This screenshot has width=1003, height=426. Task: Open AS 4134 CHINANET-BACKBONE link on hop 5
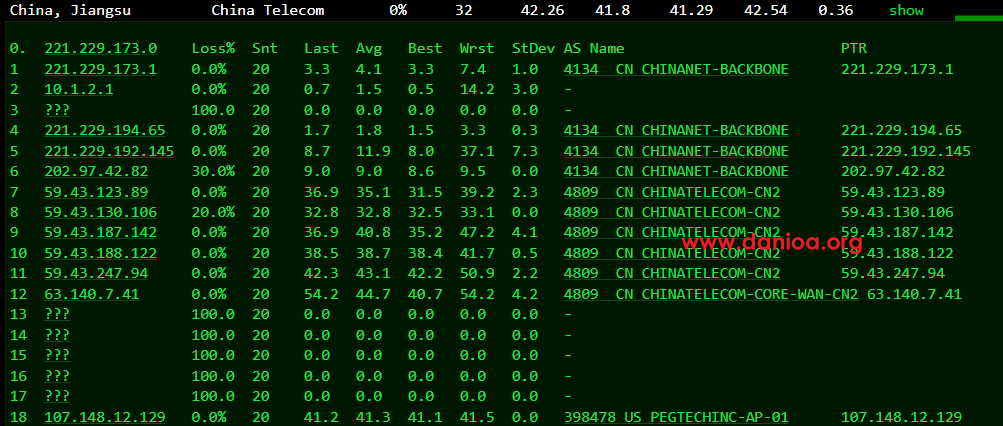(676, 151)
